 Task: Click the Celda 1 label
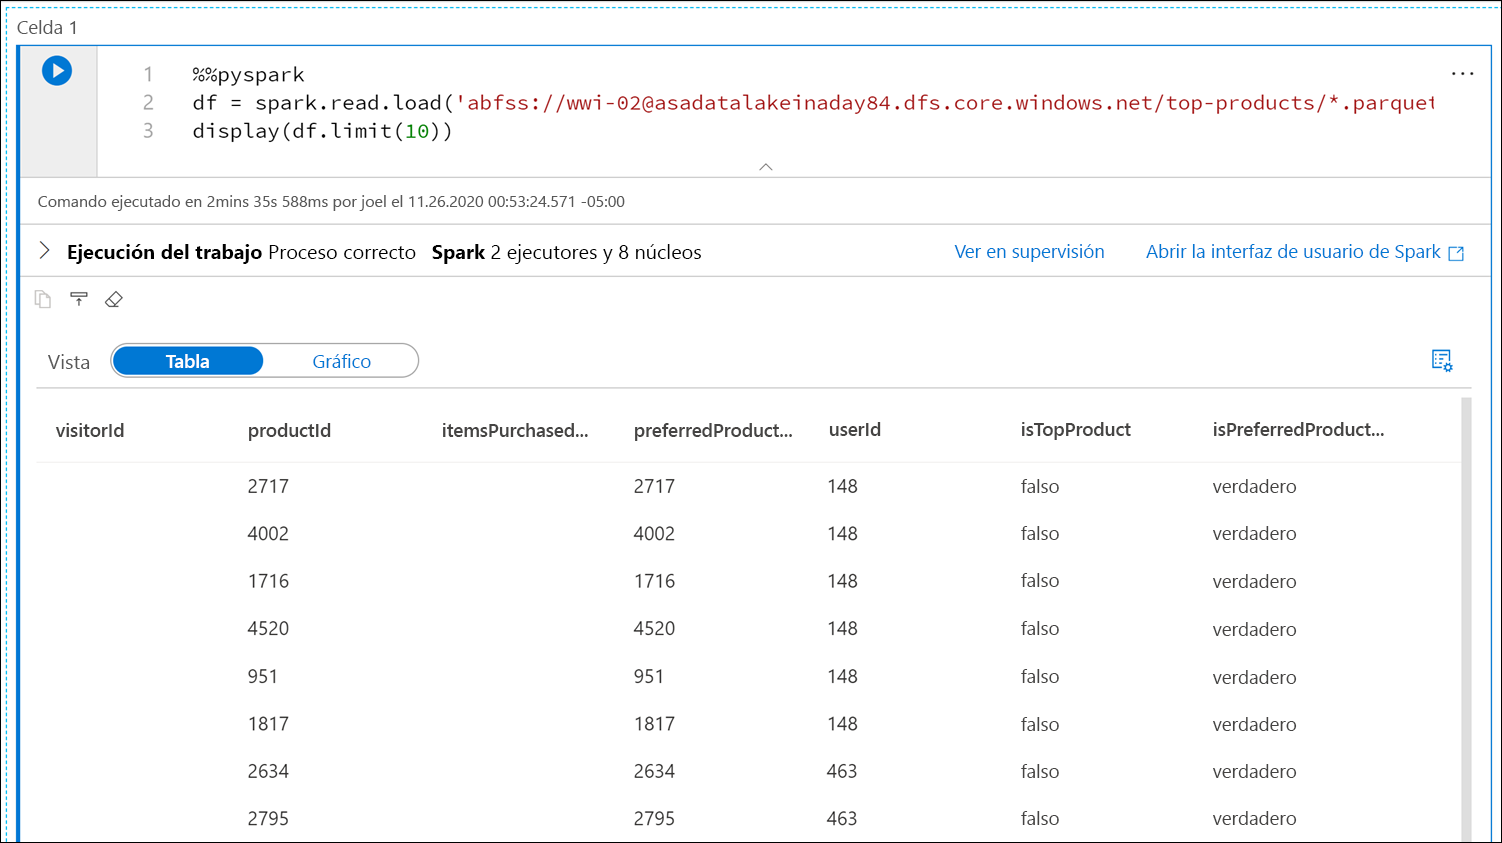[x=47, y=27]
